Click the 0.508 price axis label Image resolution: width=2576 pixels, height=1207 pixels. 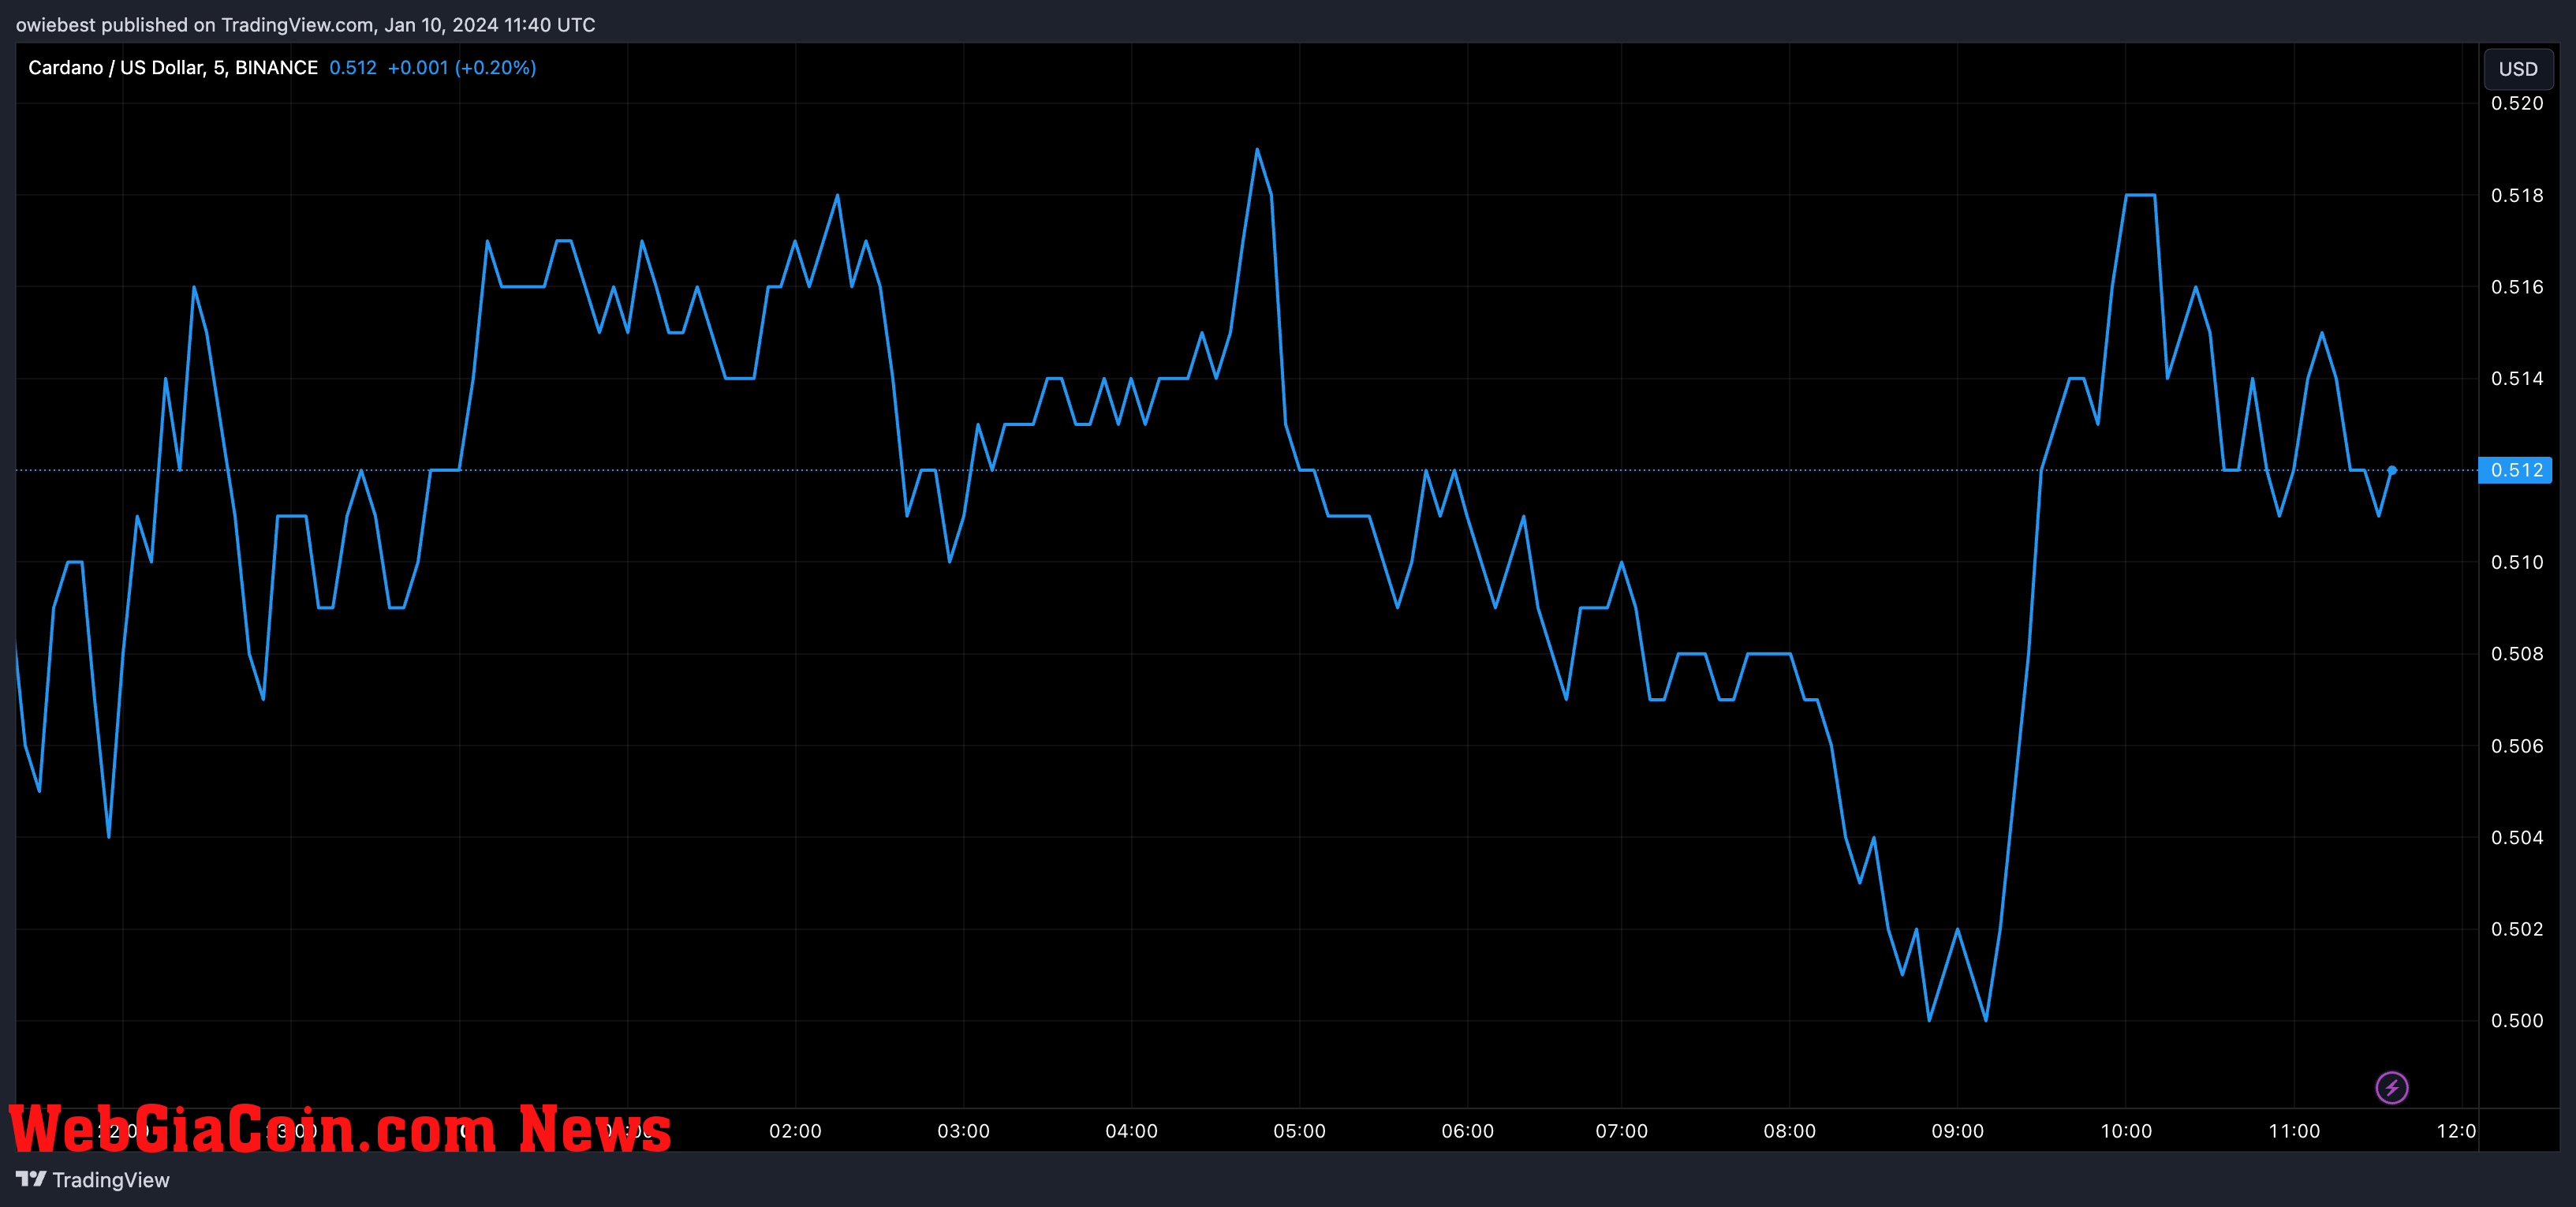point(2516,654)
